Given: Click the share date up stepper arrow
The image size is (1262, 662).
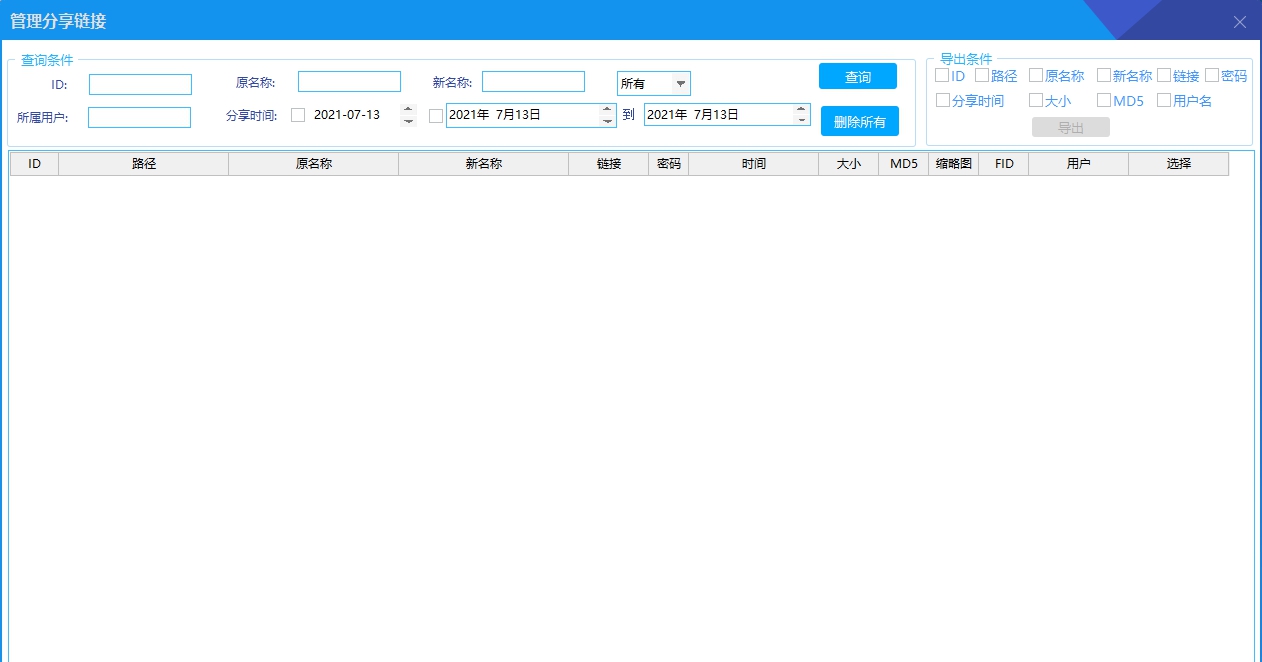Looking at the screenshot, I should pos(408,110).
